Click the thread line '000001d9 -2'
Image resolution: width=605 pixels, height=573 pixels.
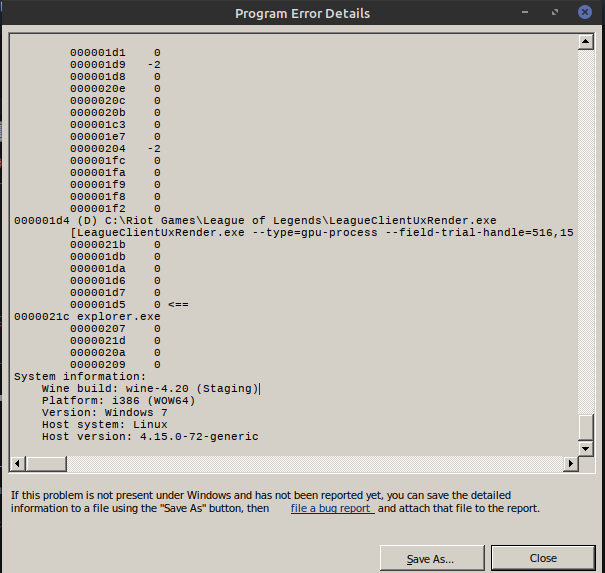115,64
